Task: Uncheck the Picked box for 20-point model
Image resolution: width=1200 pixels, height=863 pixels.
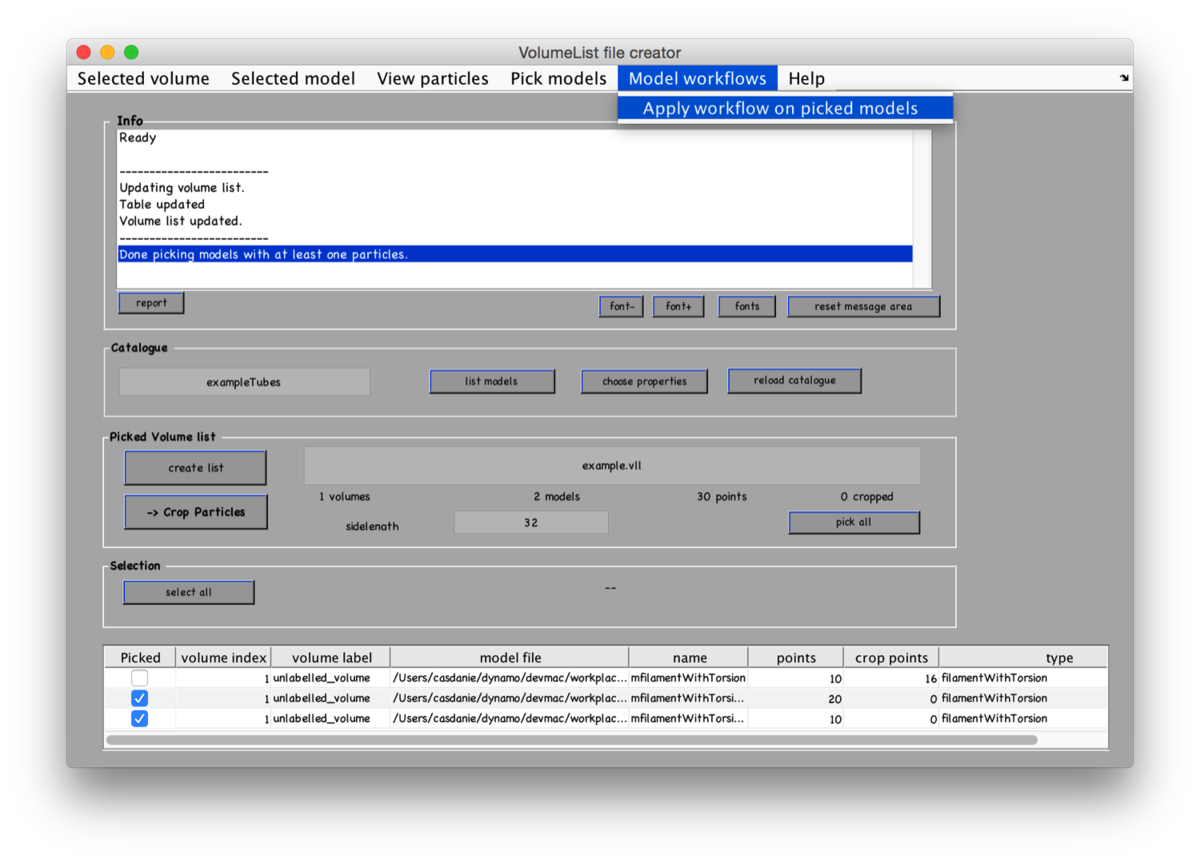Action: (140, 698)
